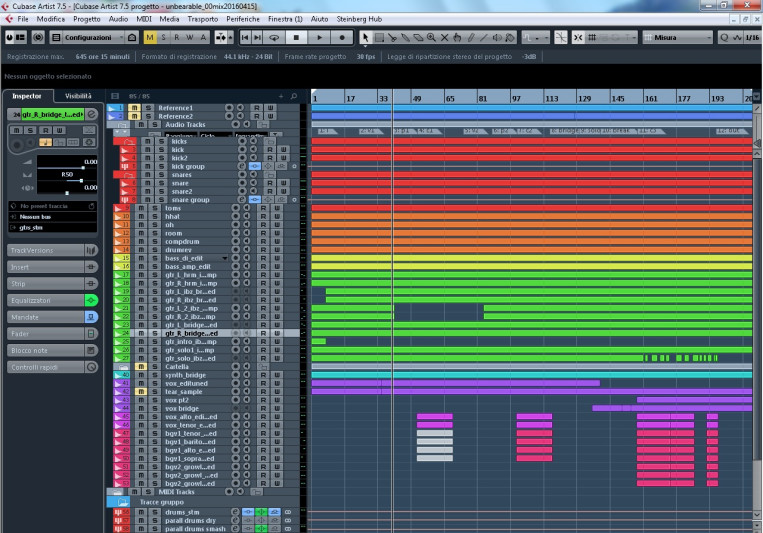Mute the Reference1 track
The width and height of the screenshot is (763, 533).
tap(134, 108)
